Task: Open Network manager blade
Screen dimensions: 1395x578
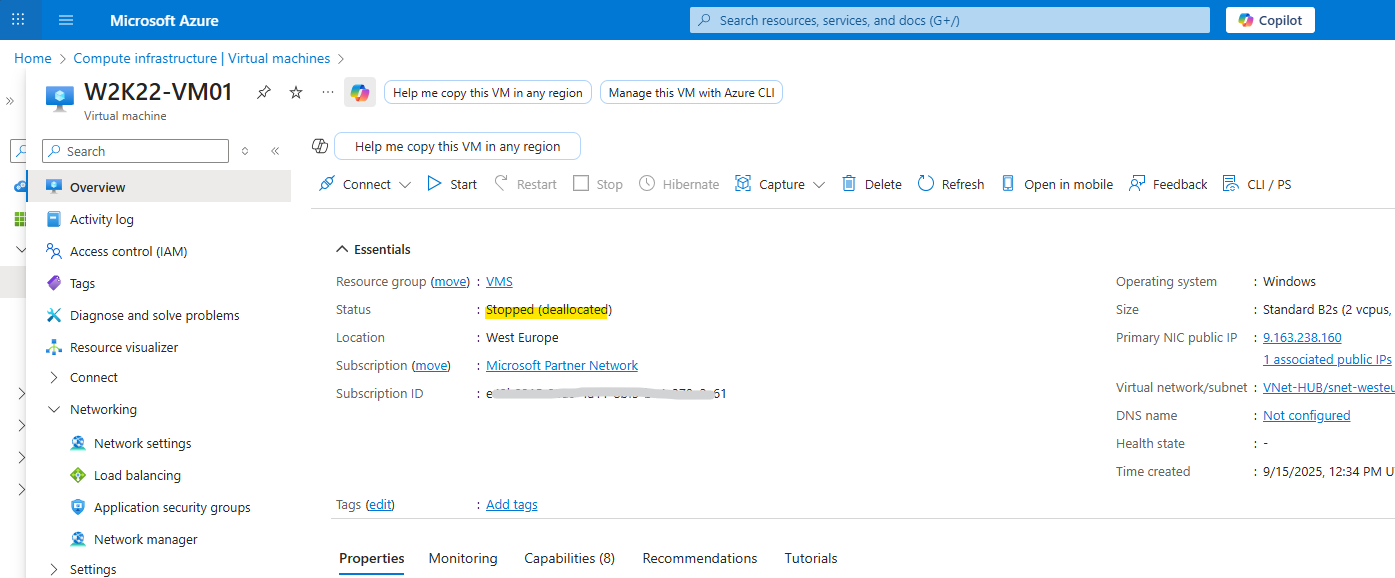Action: click(146, 539)
